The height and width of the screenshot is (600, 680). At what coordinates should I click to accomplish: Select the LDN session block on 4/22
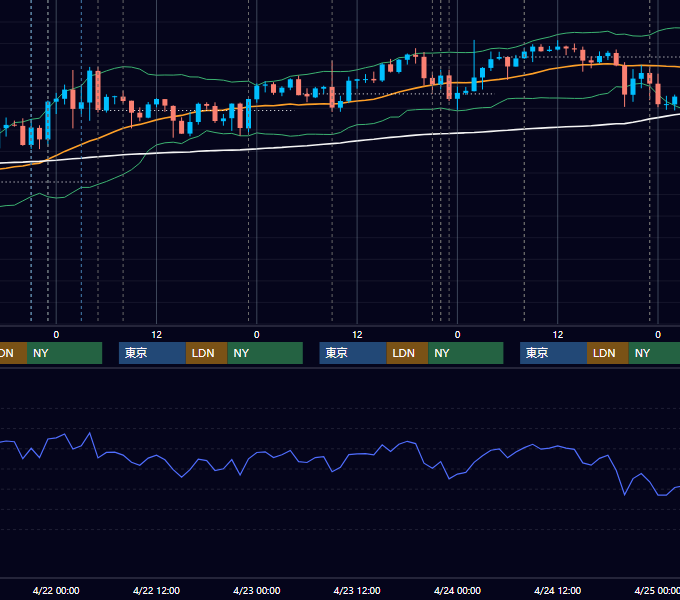click(x=206, y=353)
